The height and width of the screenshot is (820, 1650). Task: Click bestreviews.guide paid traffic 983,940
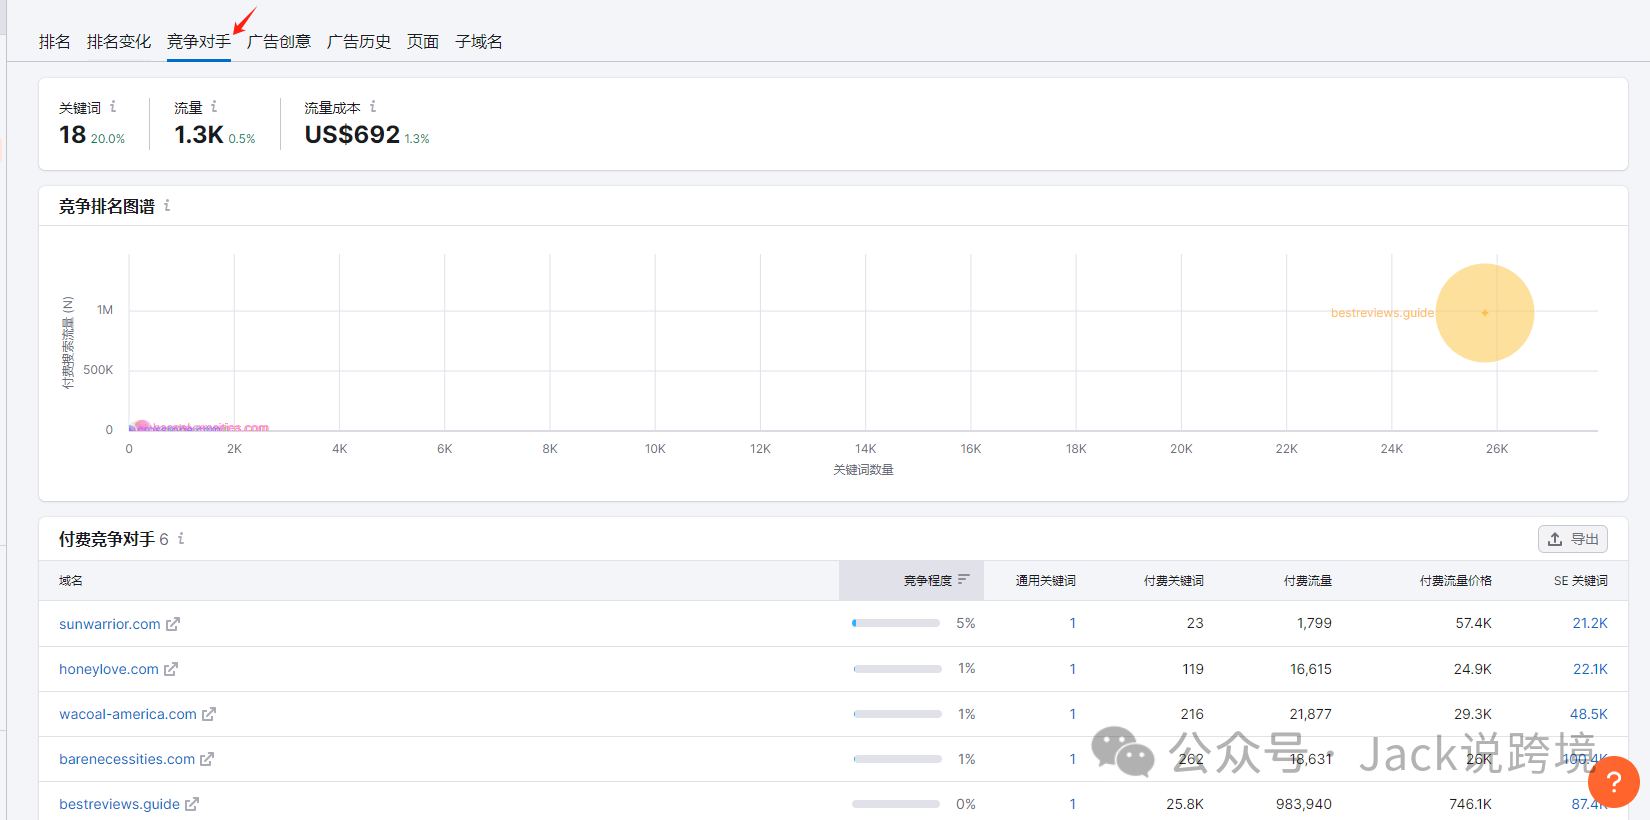1304,804
